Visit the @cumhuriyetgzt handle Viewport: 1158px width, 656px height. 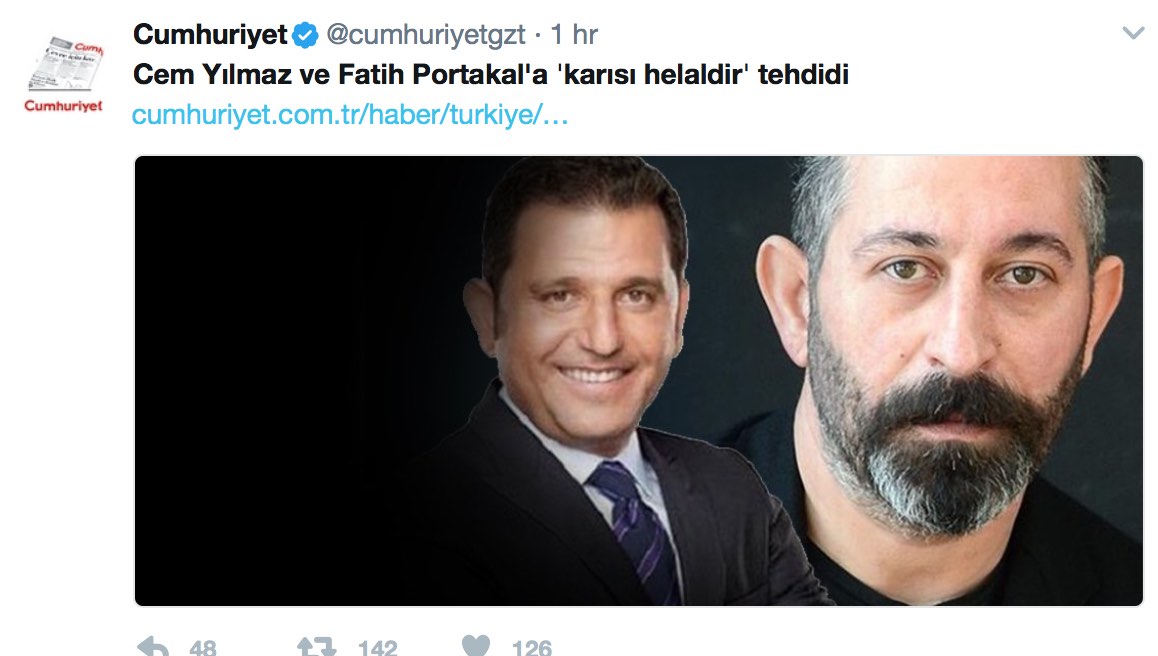[x=426, y=34]
